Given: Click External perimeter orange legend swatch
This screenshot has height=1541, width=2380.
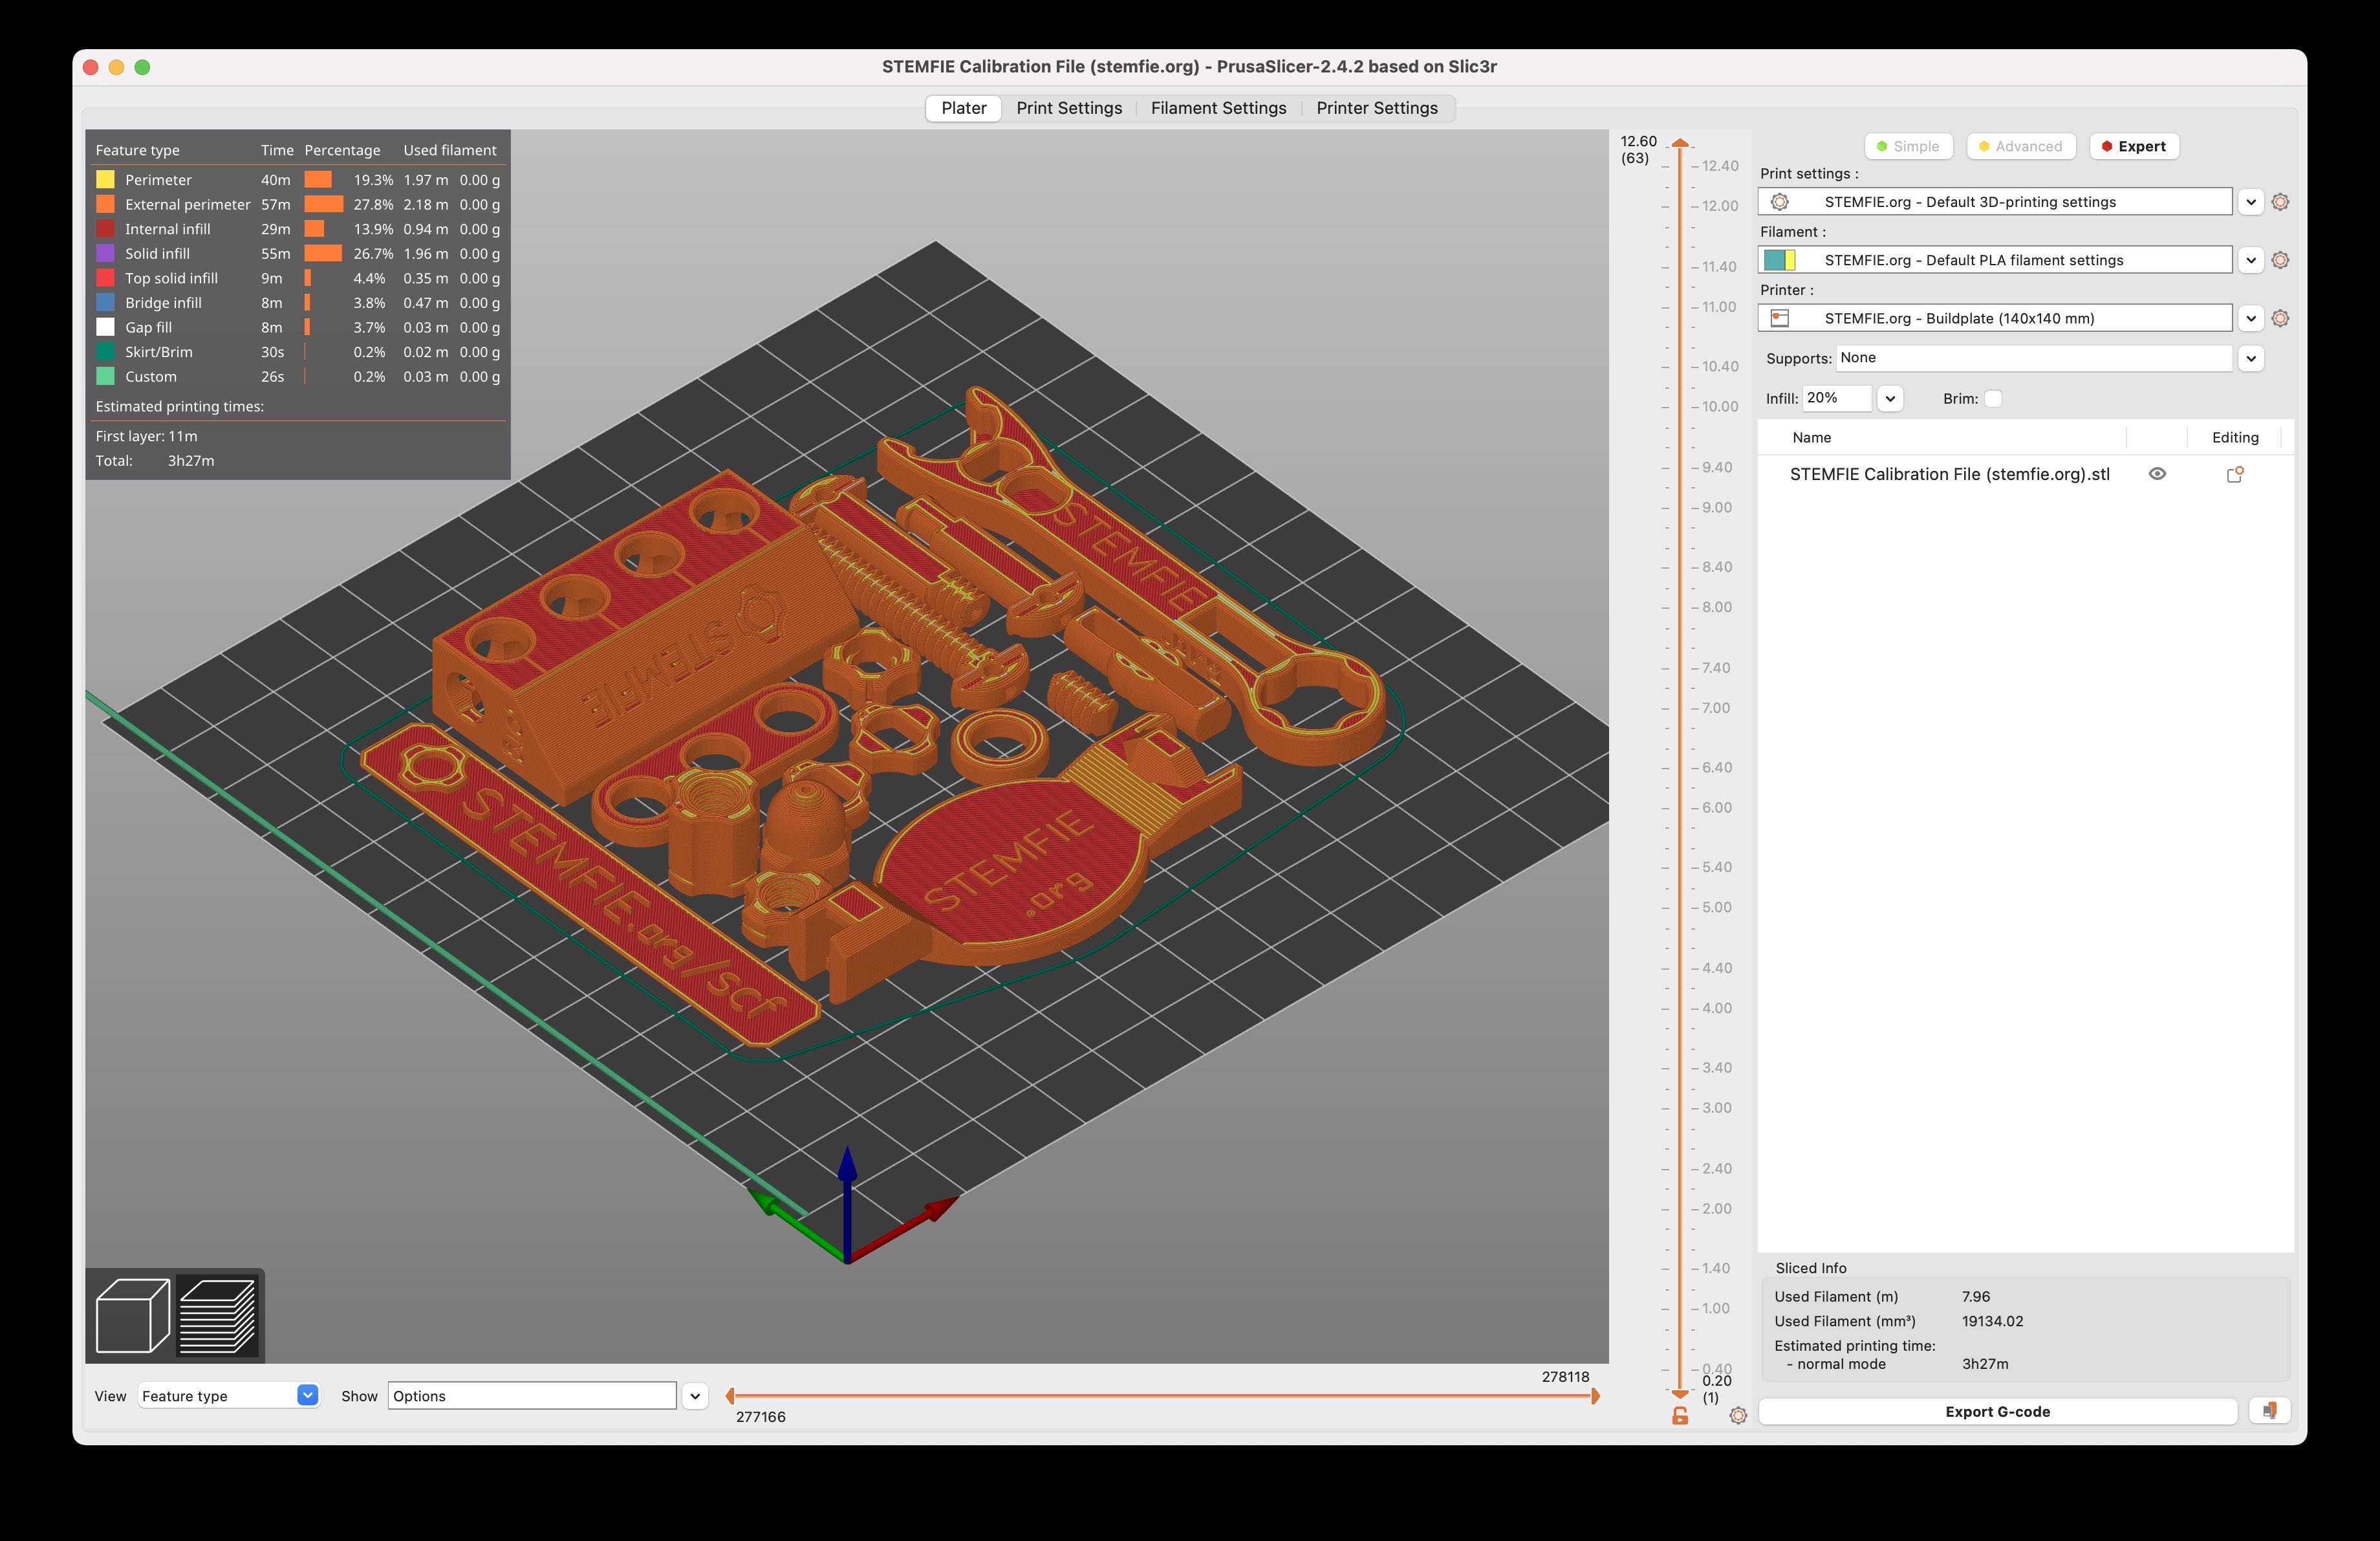Looking at the screenshot, I should [105, 204].
